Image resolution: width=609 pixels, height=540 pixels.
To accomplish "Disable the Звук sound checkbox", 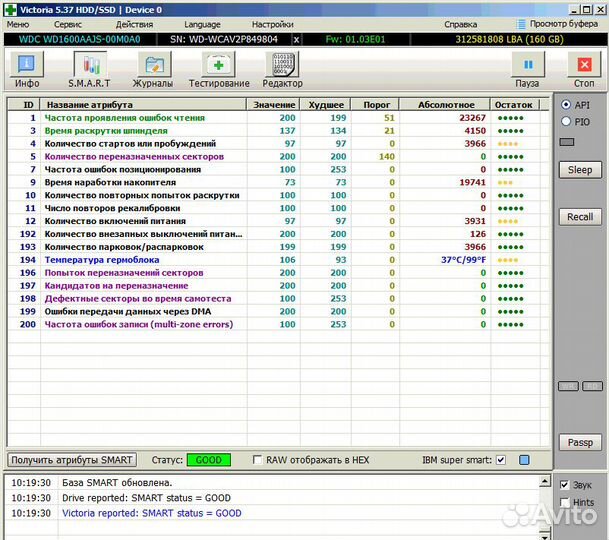I will [x=565, y=485].
